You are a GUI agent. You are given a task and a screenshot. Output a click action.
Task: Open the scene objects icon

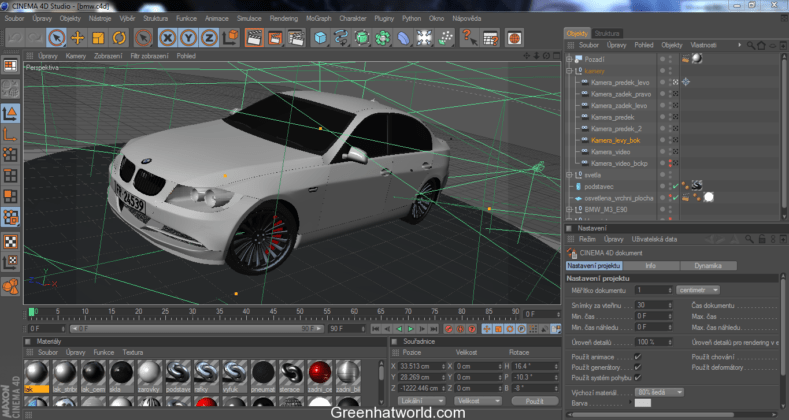click(424, 38)
